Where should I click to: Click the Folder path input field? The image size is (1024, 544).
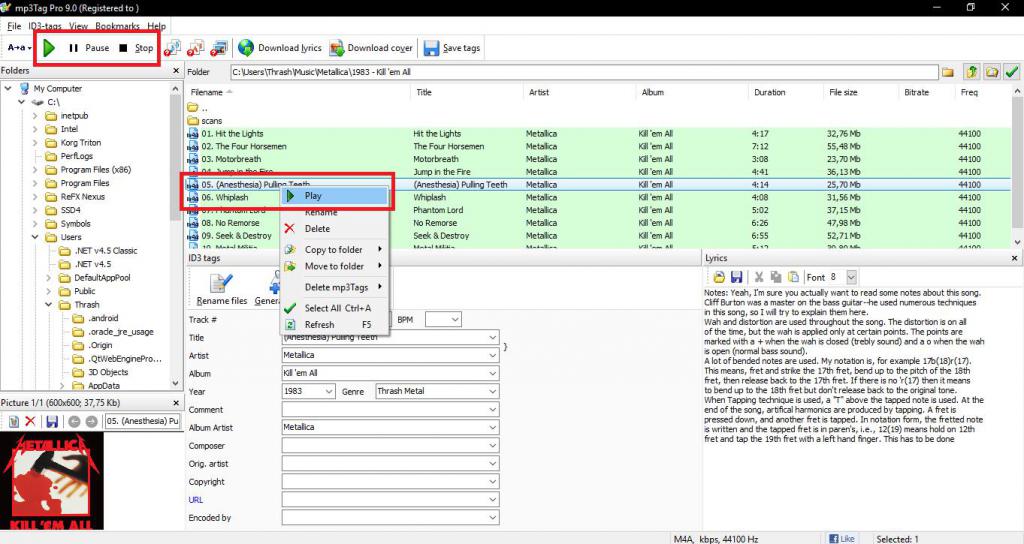click(584, 72)
